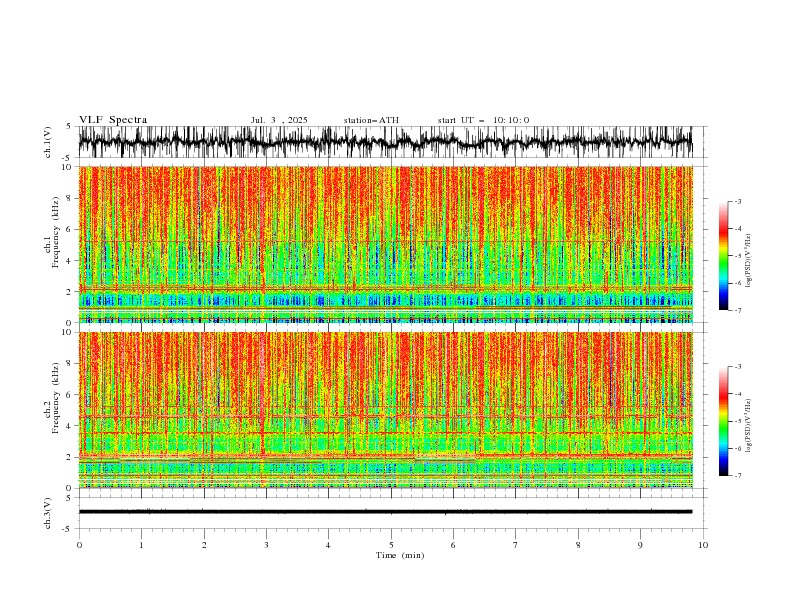Click the "5" minute tick on the time axis
The image size is (792, 612).
tap(391, 545)
